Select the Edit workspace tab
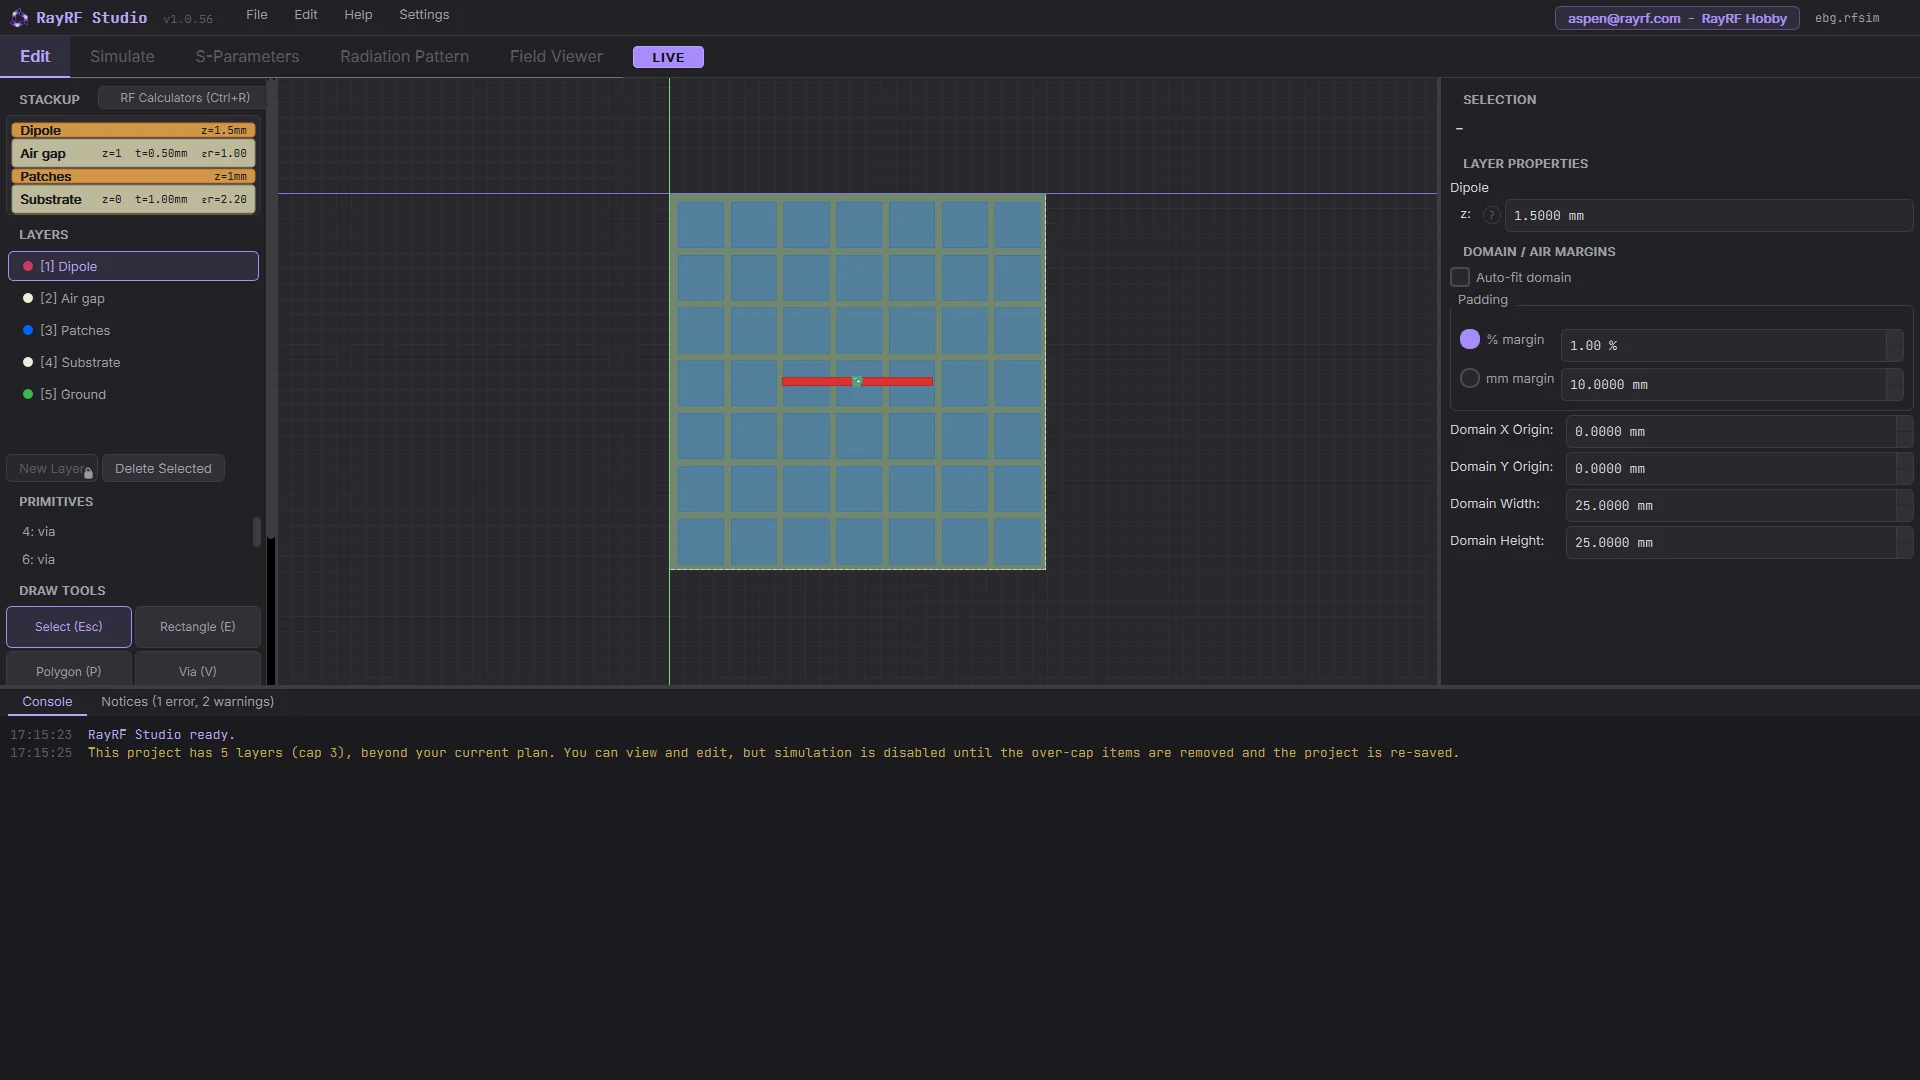This screenshot has width=1920, height=1080. point(35,57)
